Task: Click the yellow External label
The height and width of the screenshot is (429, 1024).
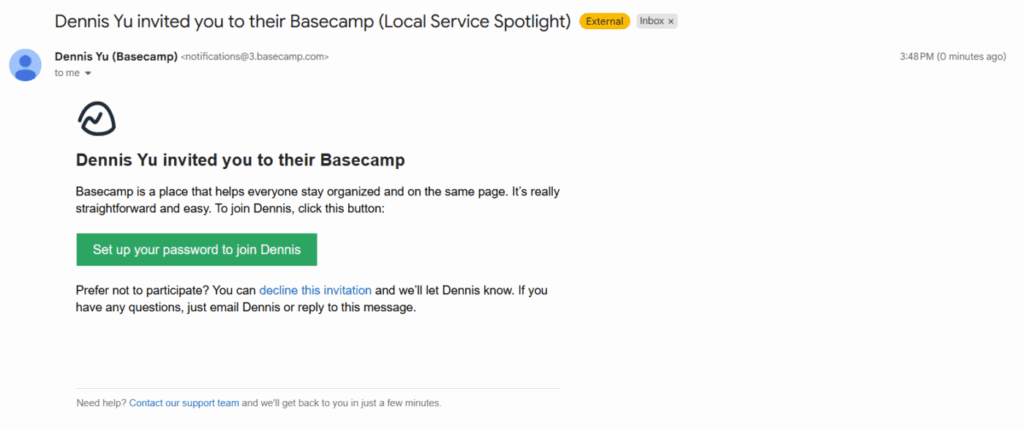Action: tap(604, 21)
